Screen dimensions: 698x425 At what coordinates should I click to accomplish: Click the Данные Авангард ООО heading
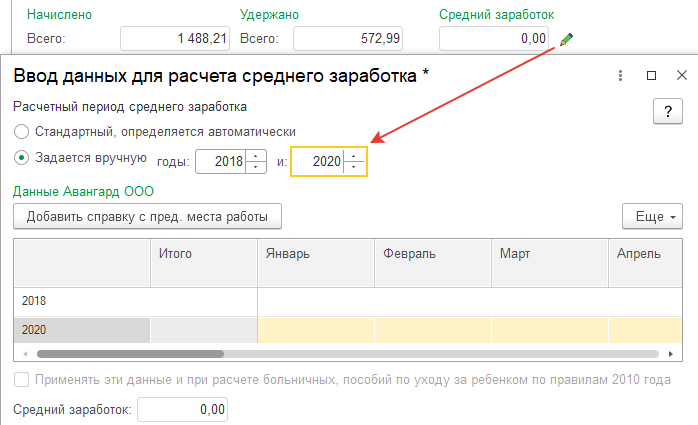(x=83, y=191)
